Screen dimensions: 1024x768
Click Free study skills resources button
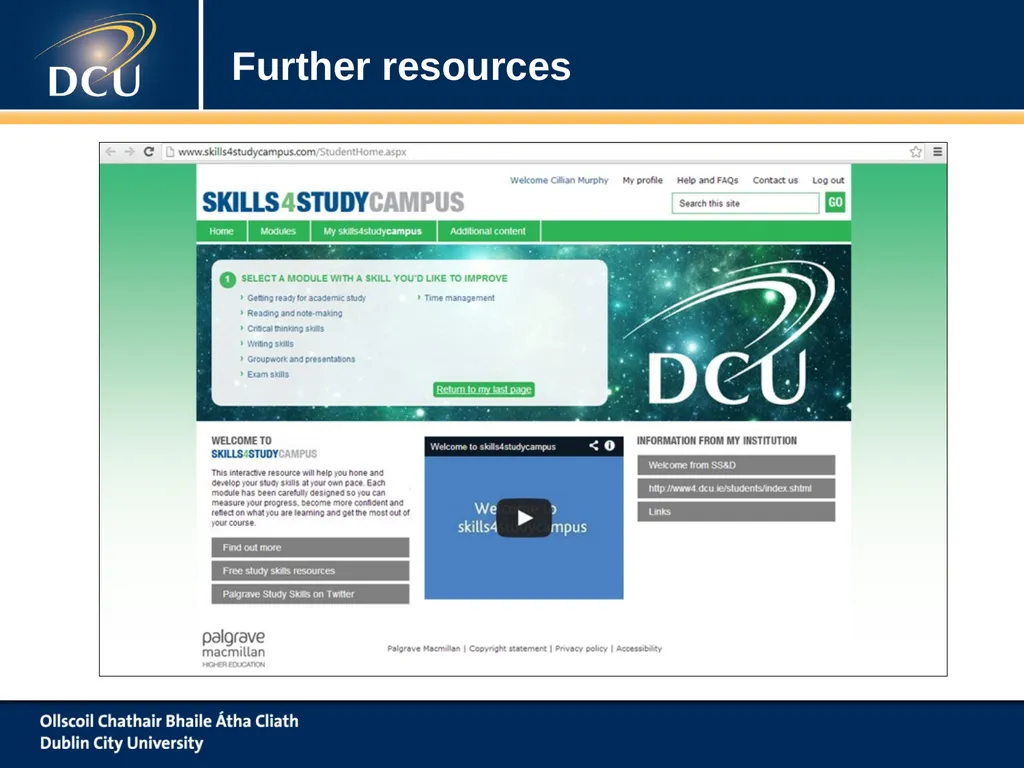pos(310,571)
